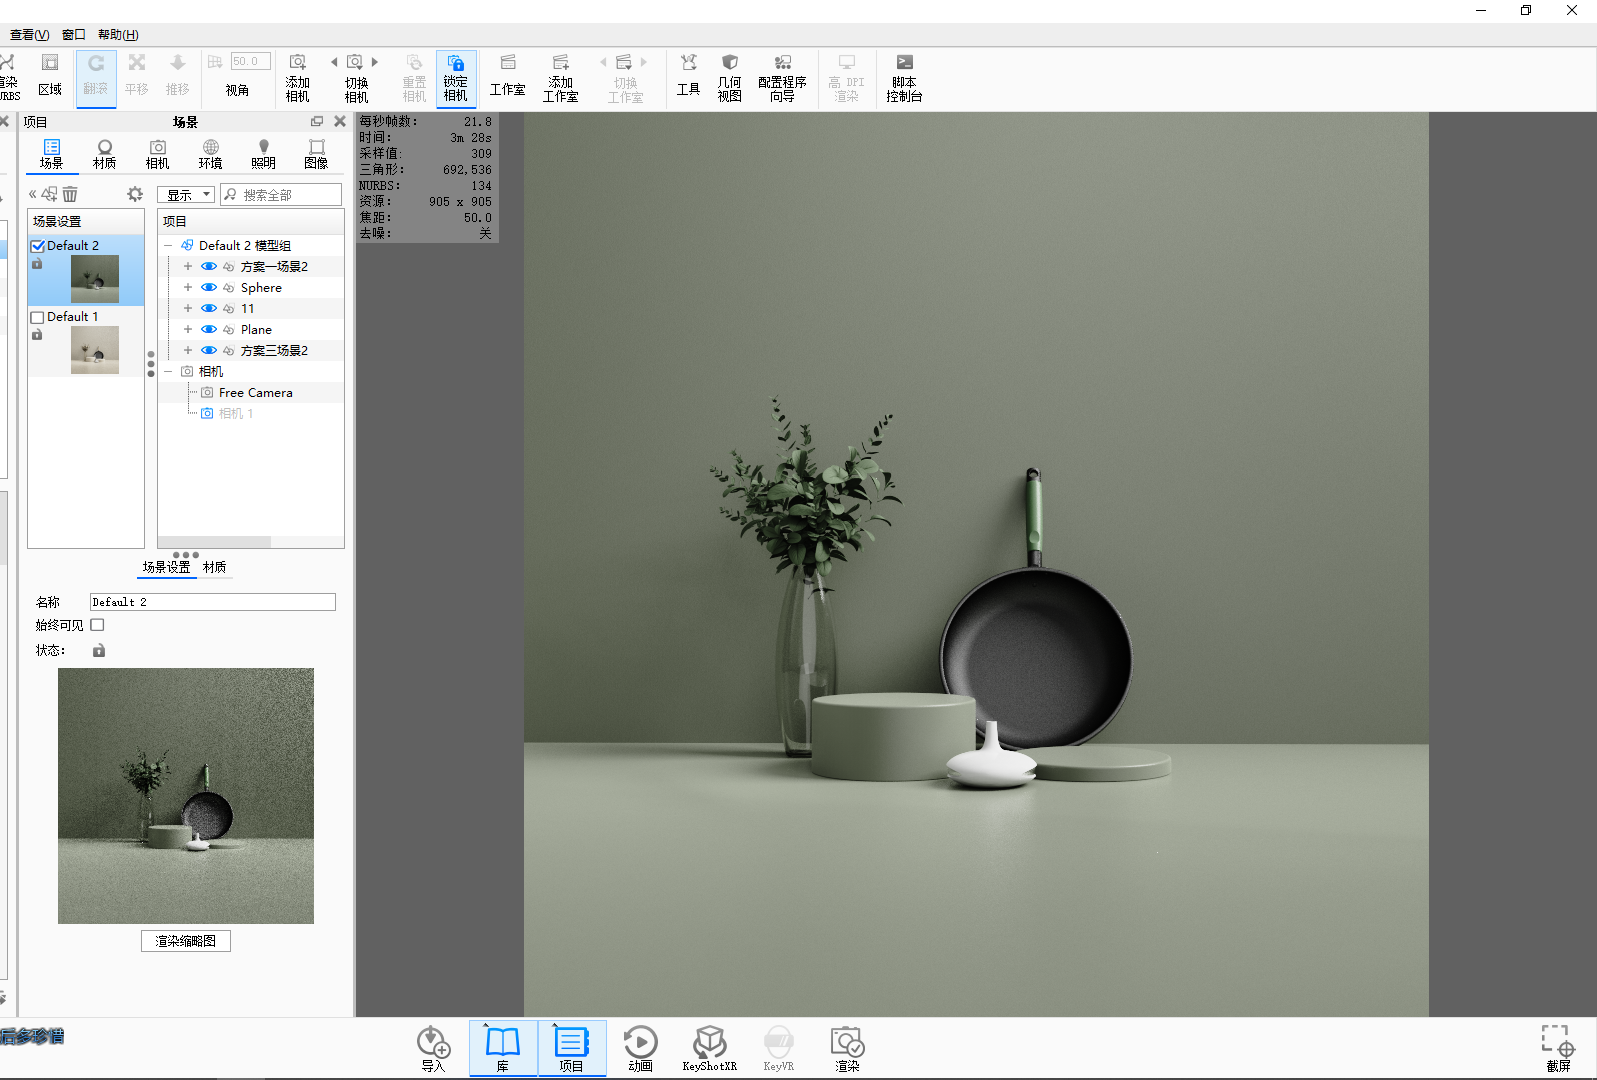Open the KeyShotXR tool
The height and width of the screenshot is (1080, 1597).
point(709,1047)
